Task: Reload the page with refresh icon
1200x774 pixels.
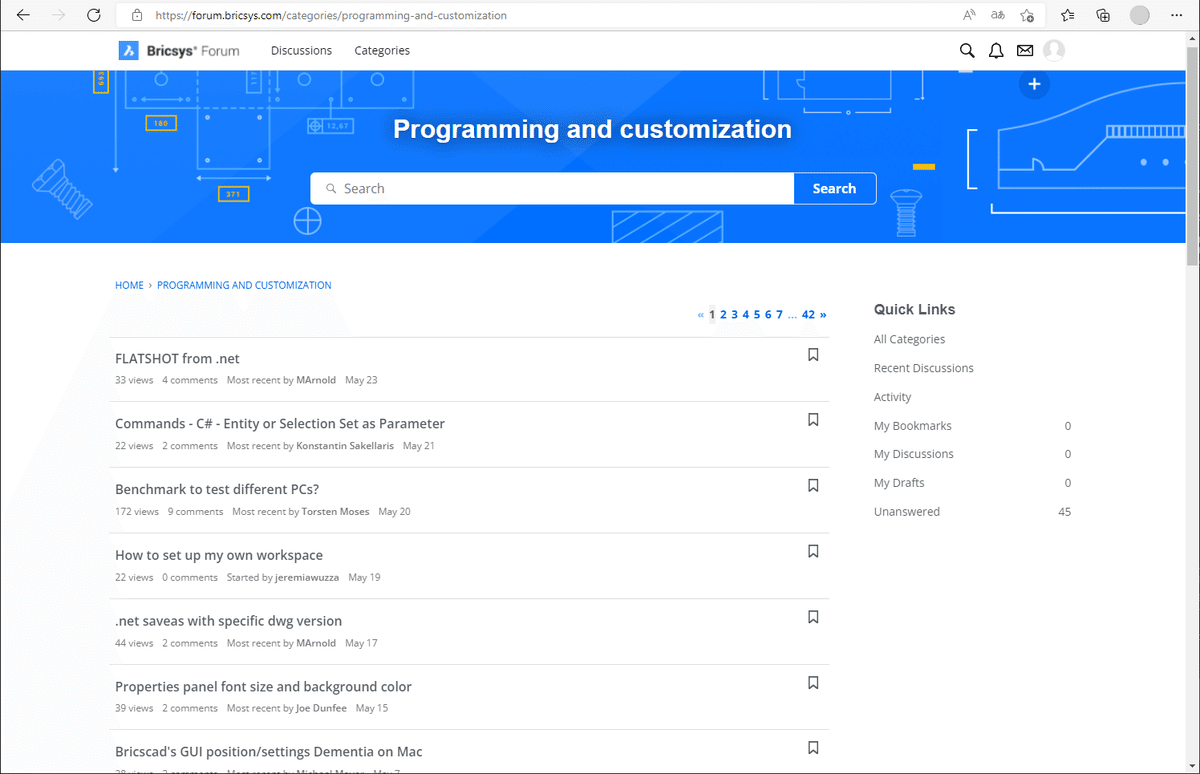Action: [94, 15]
